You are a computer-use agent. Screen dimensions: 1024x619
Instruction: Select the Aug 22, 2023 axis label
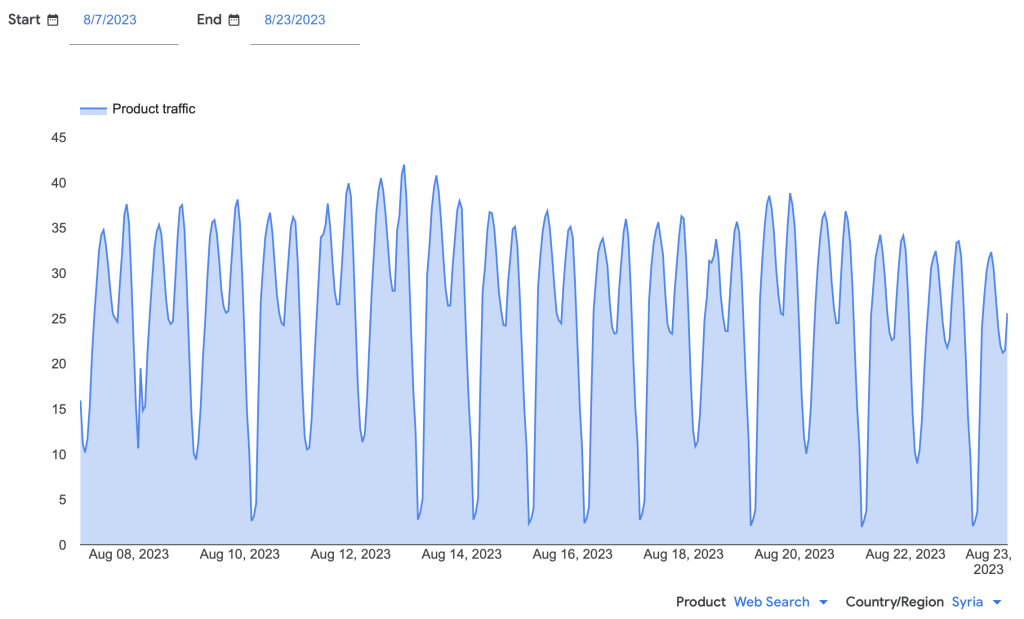905,554
